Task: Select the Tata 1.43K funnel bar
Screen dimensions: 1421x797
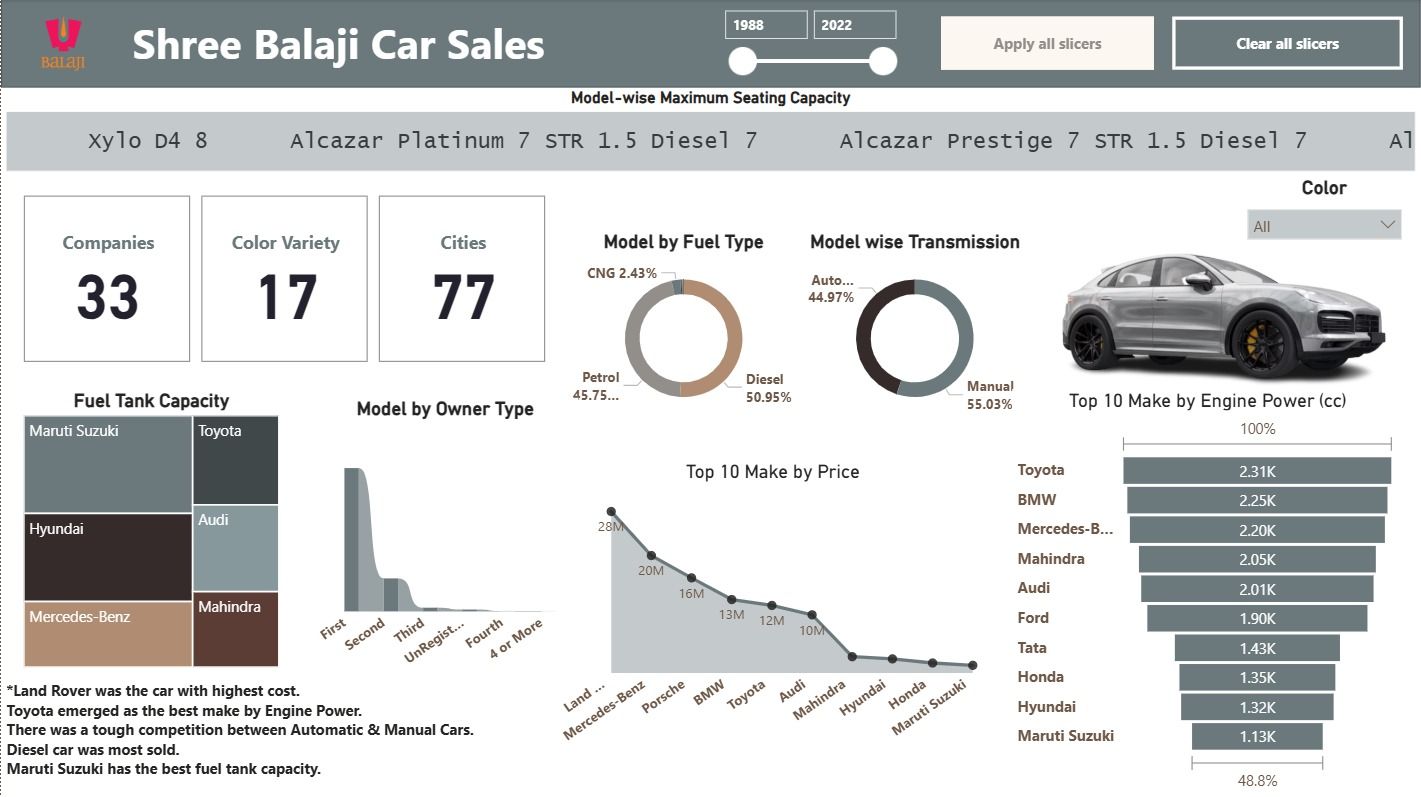Action: pos(1257,648)
